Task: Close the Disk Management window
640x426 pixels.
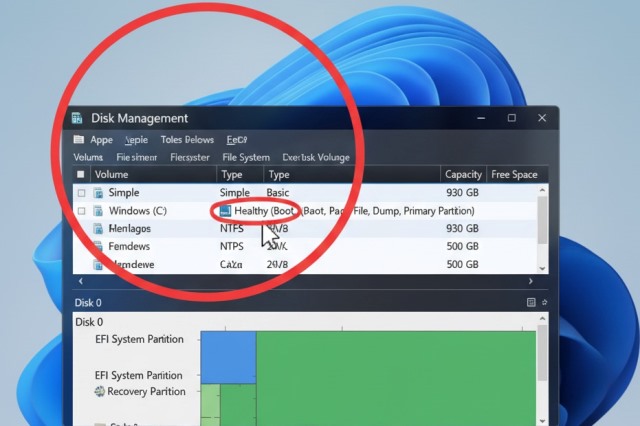Action: pyautogui.click(x=542, y=118)
